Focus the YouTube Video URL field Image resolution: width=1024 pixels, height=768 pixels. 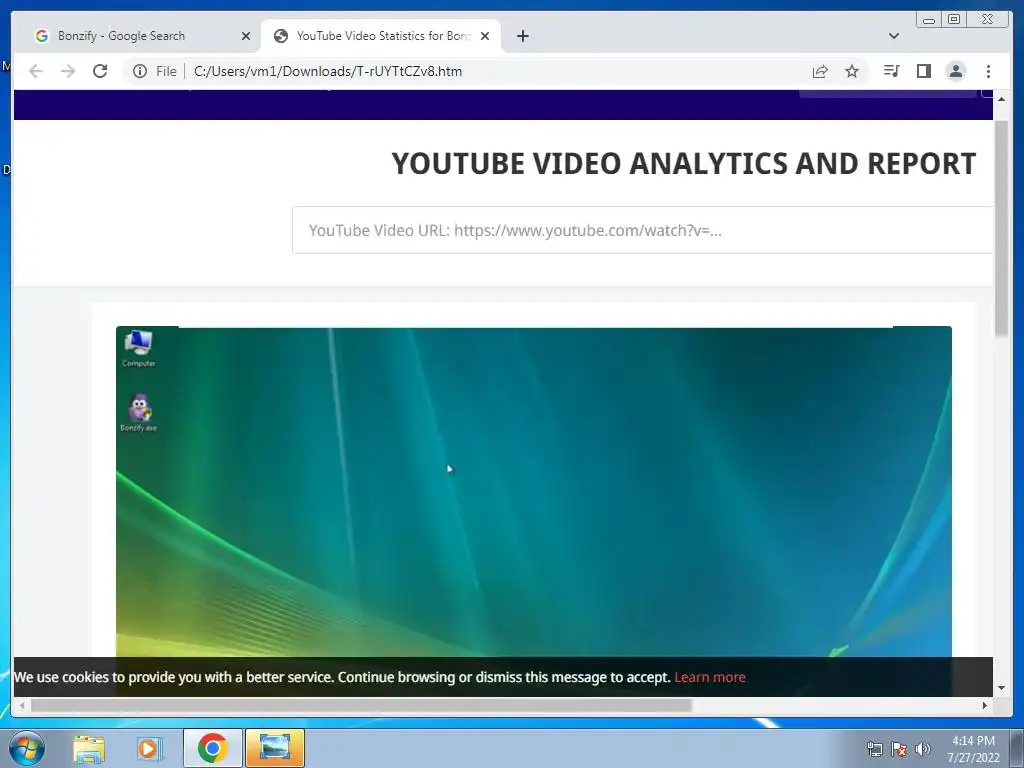point(643,230)
